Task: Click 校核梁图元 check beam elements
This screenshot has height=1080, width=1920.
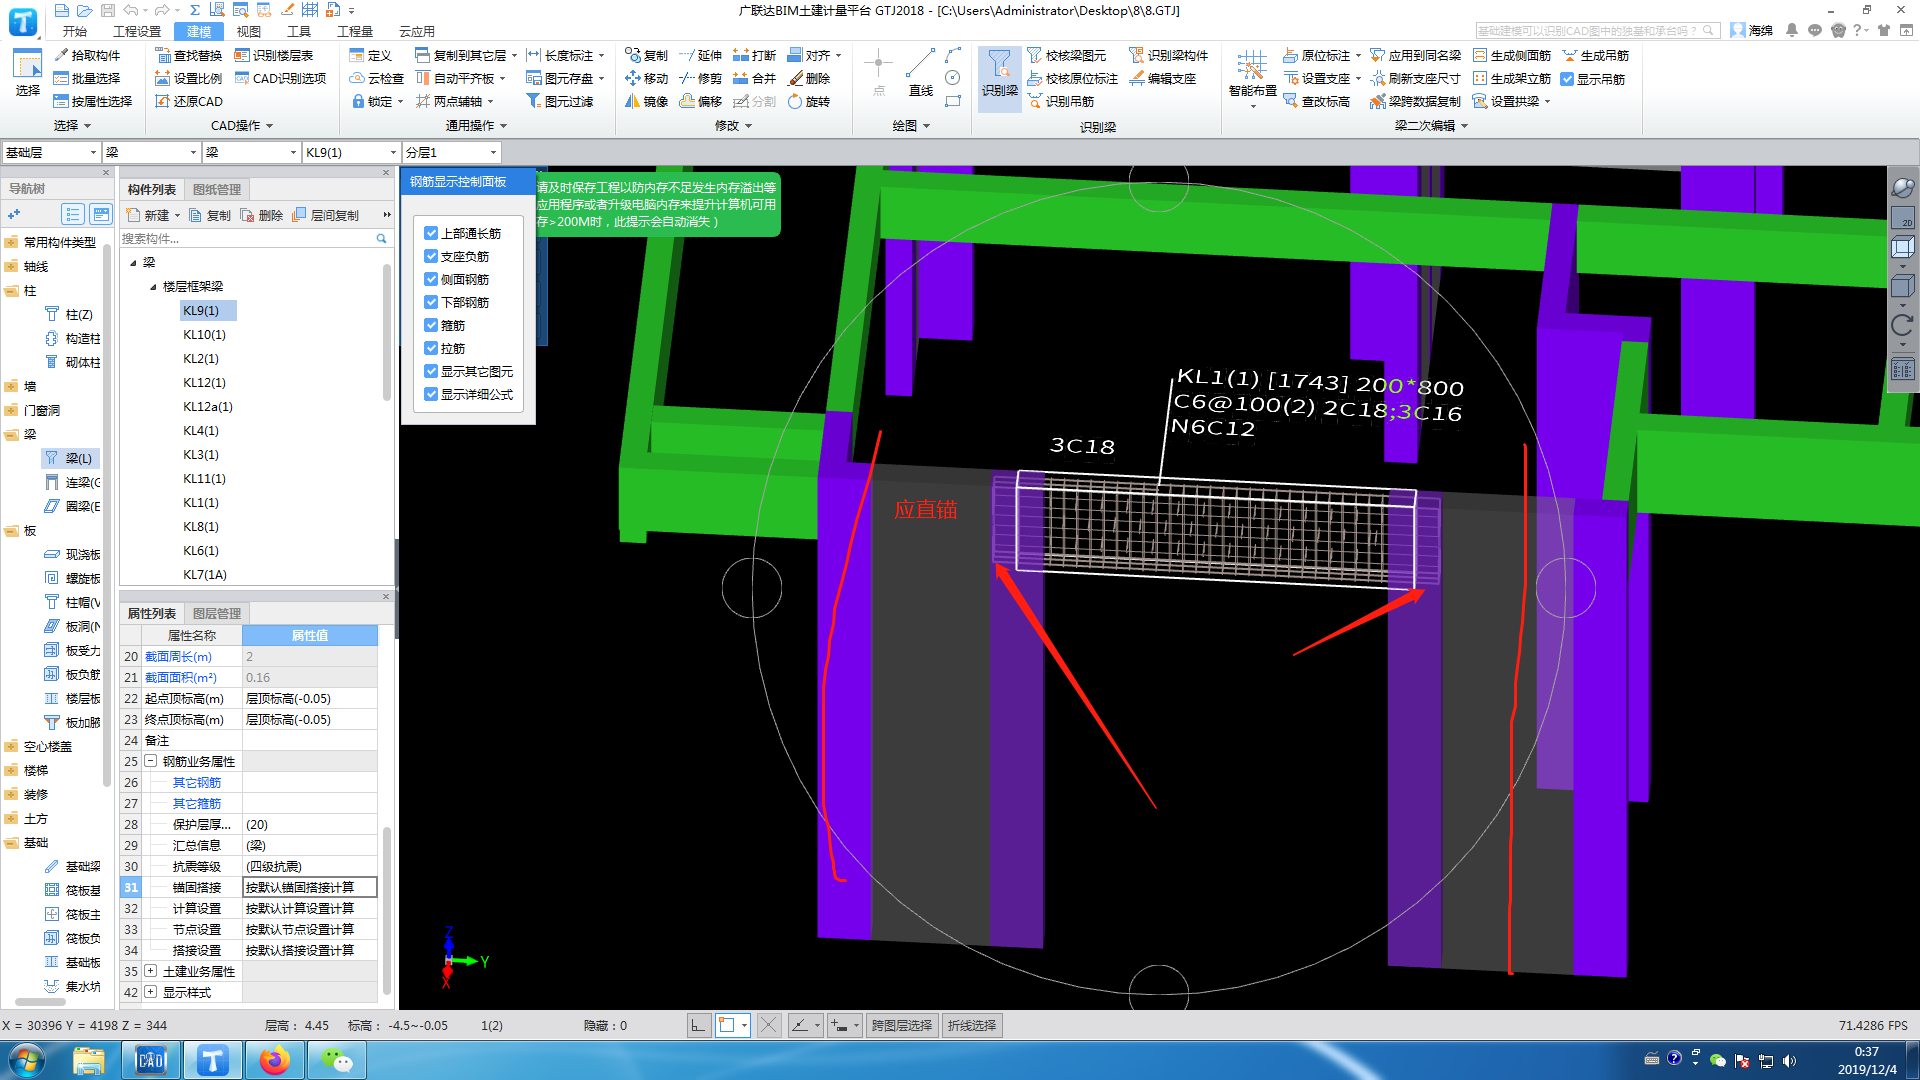Action: [1066, 55]
